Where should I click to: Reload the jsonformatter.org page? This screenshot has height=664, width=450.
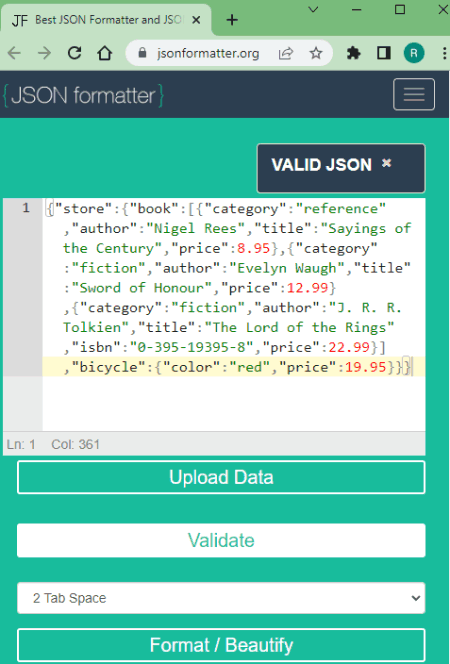(75, 53)
